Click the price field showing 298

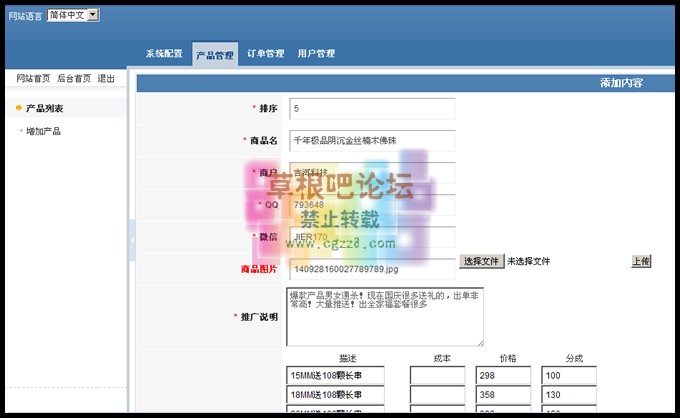coord(503,376)
